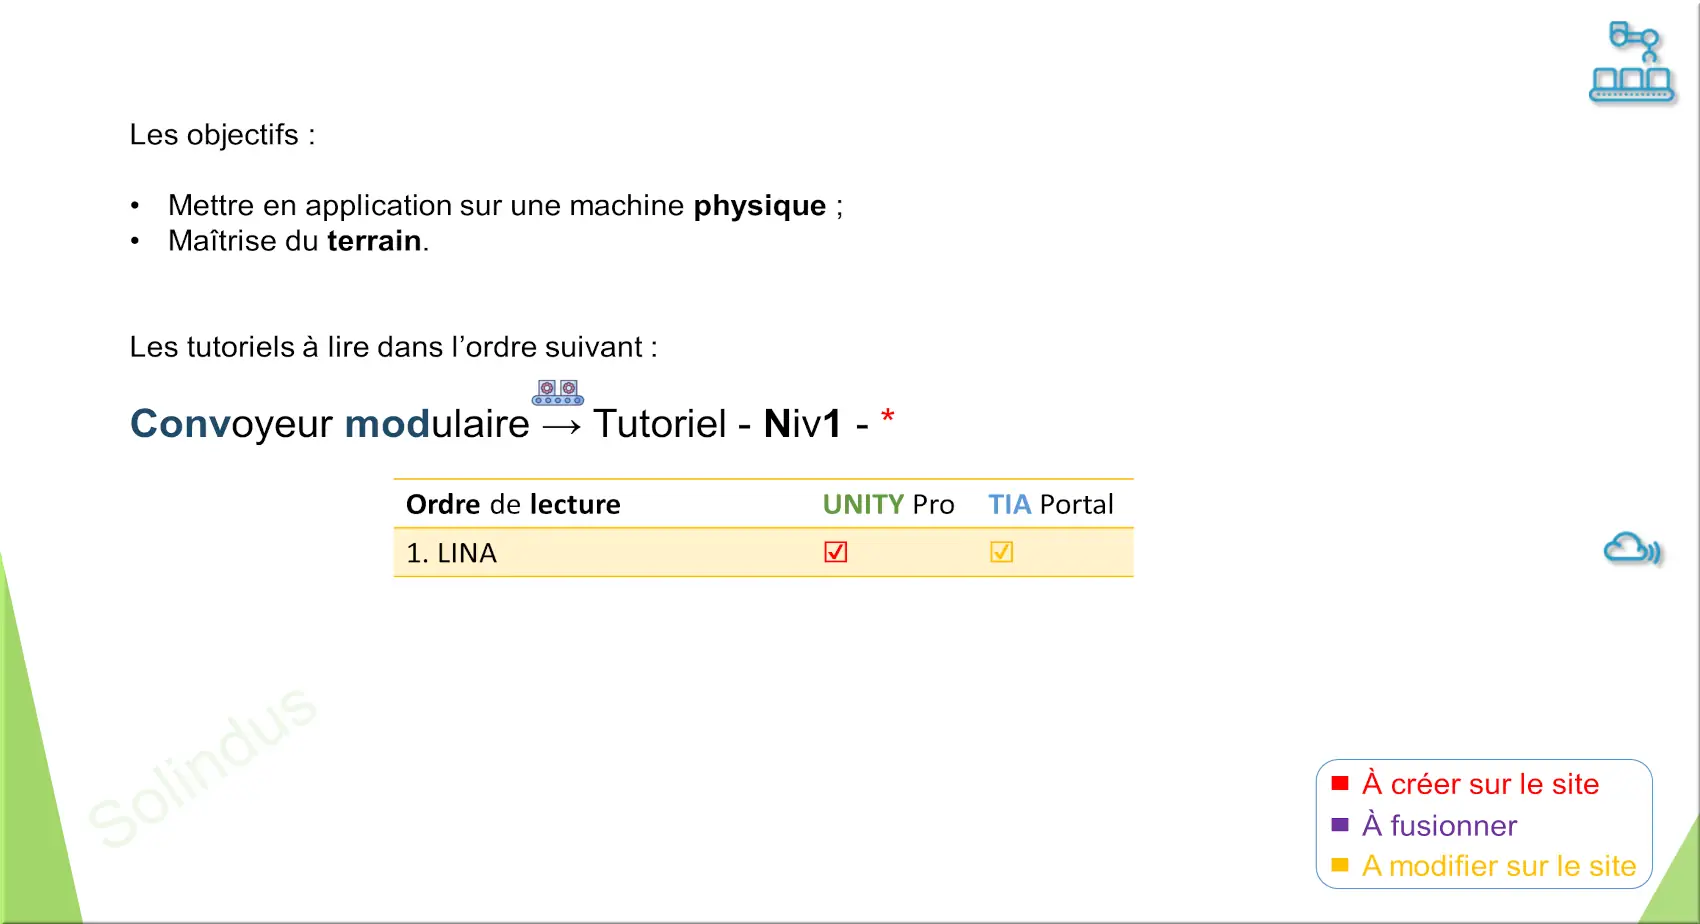This screenshot has width=1700, height=924.
Task: Toggle the yellow TIA Portal checkbox
Action: (1001, 552)
